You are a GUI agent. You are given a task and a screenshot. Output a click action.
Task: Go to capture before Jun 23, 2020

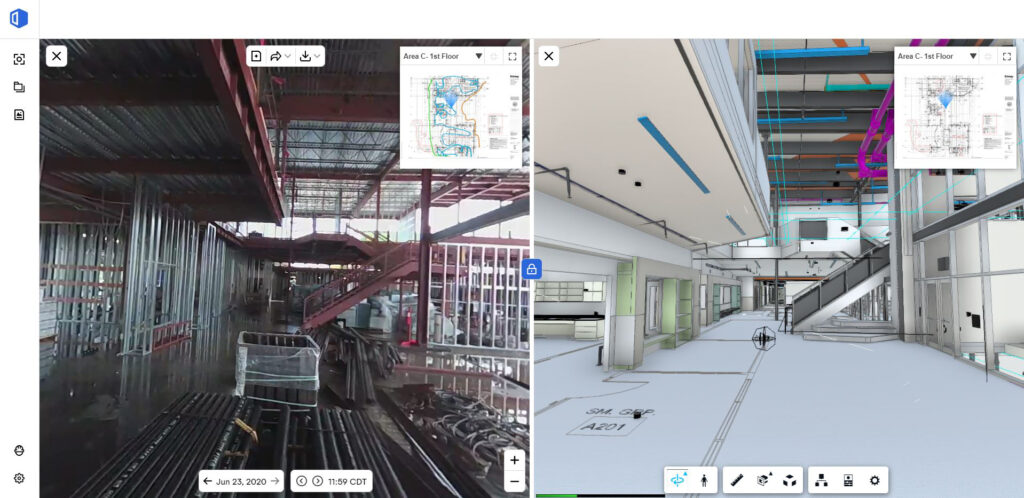(x=207, y=481)
